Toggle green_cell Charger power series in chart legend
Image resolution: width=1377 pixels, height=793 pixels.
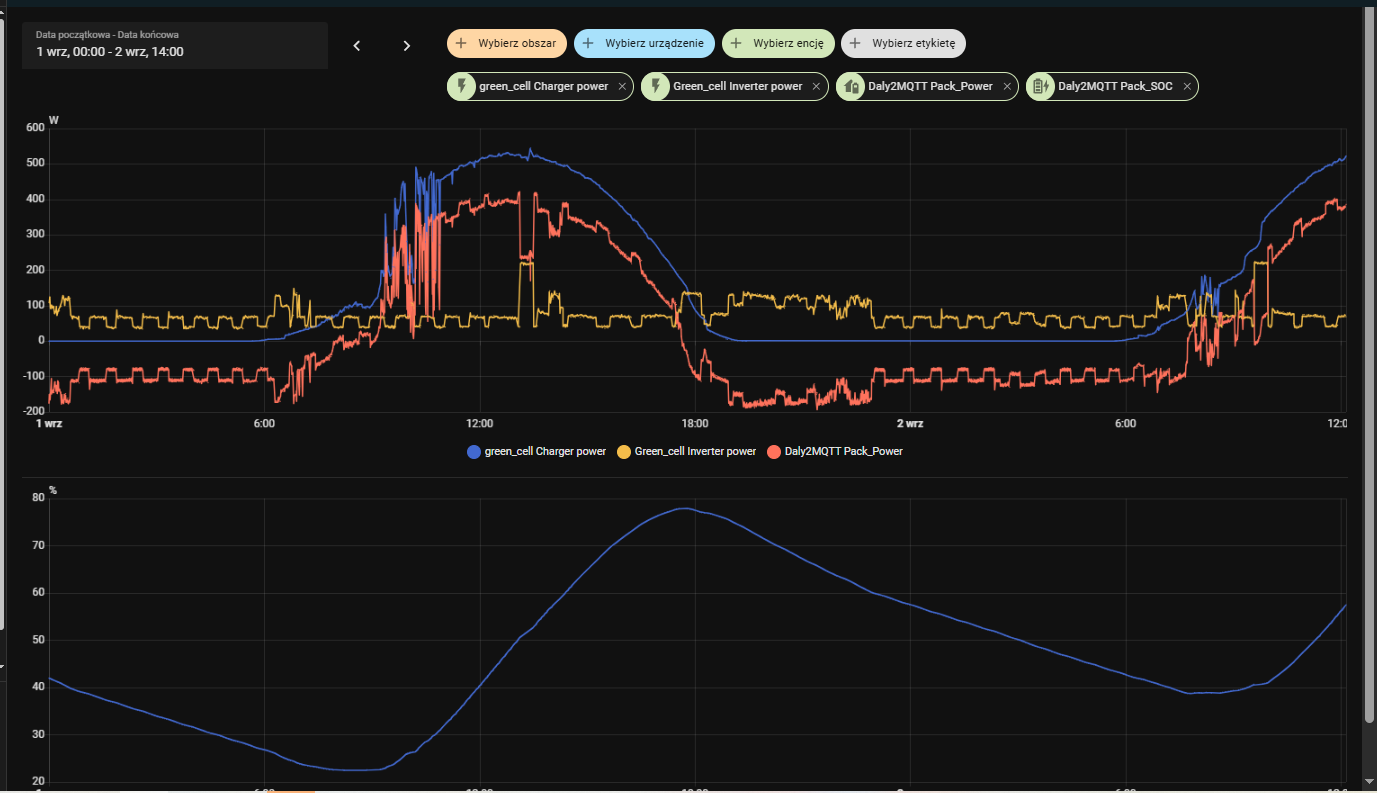(x=537, y=452)
